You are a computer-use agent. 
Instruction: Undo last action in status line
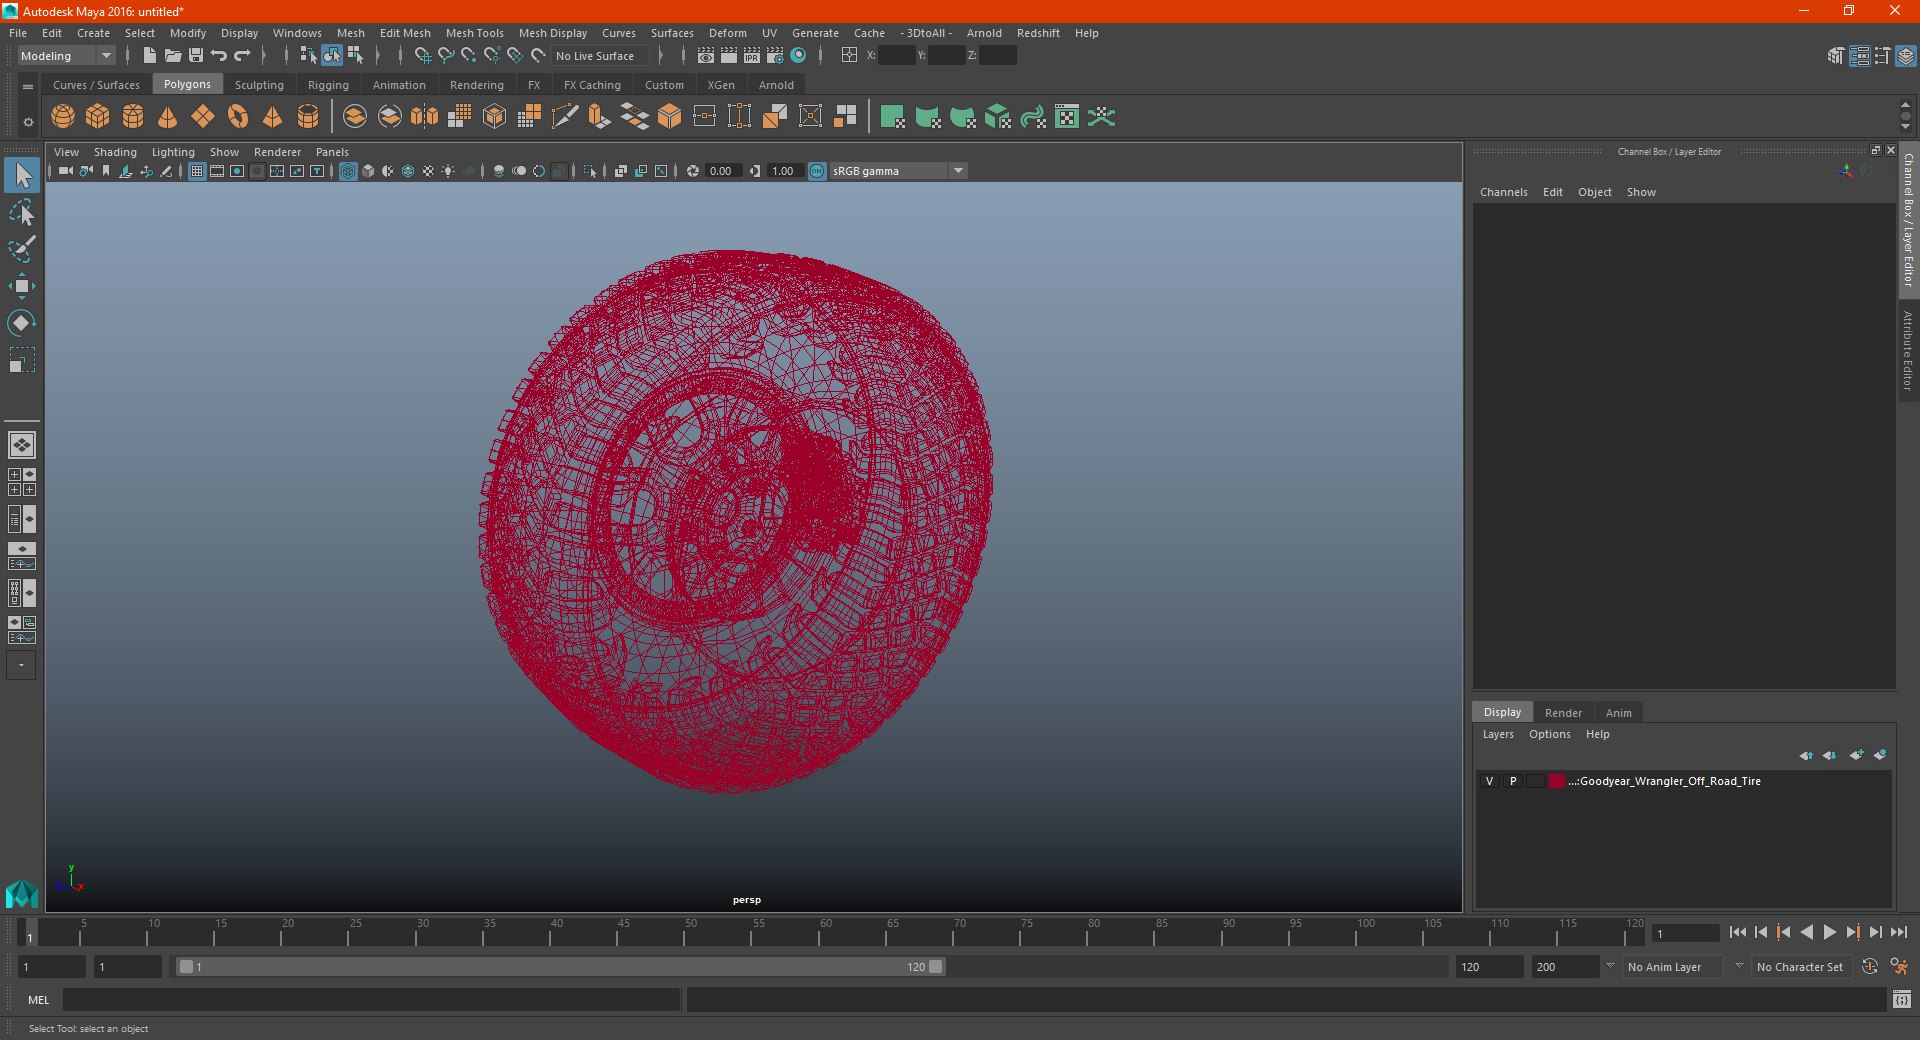[219, 56]
